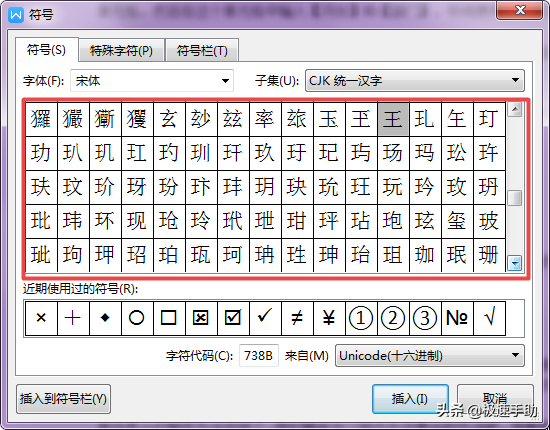Screen dimensions: 550x430
Task: Click the character grid scrollbar thumb
Action: coord(515,198)
